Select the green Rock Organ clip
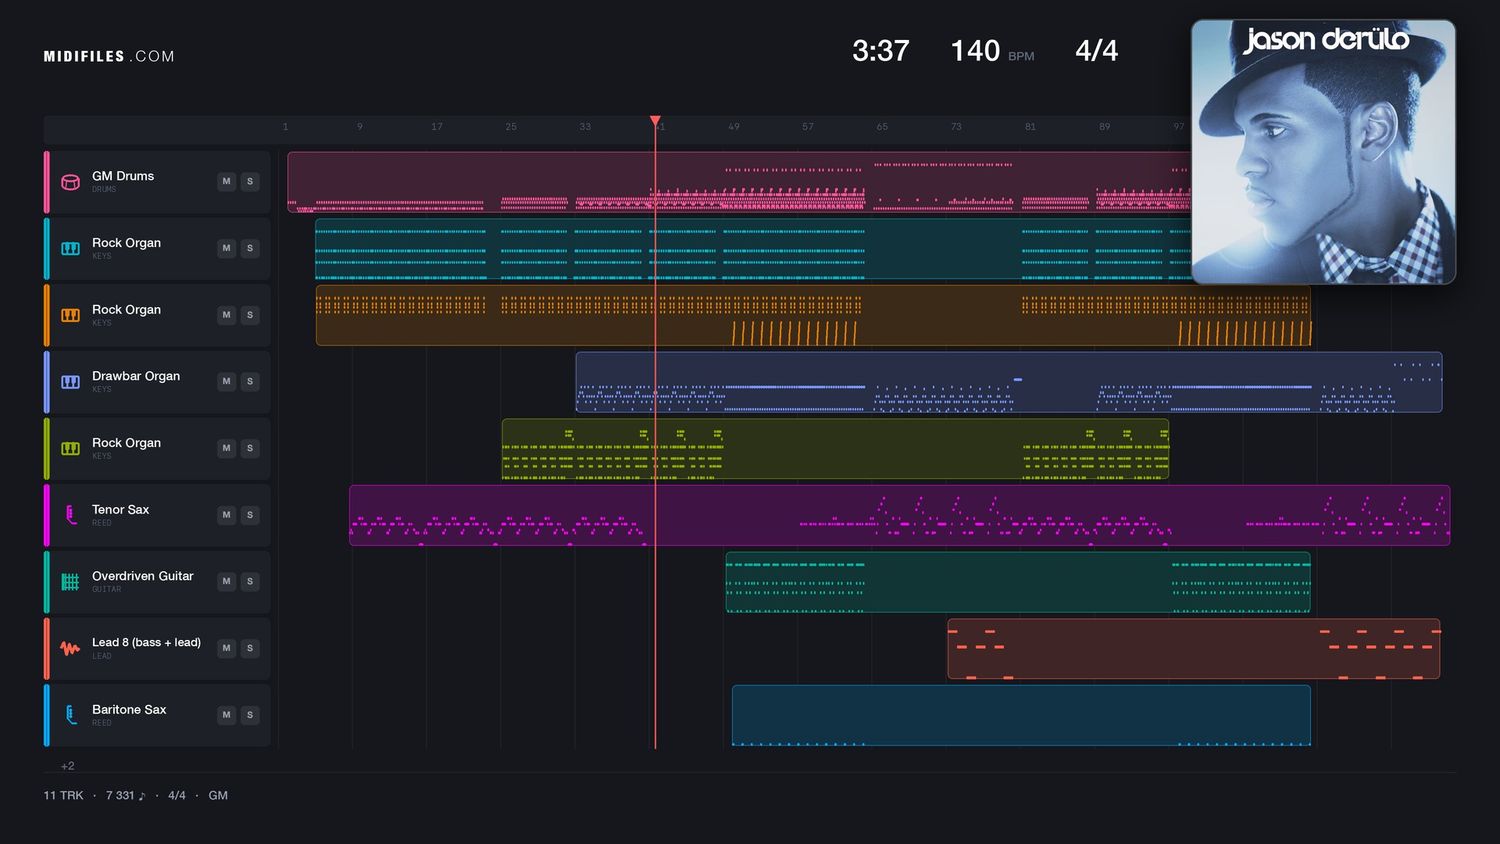This screenshot has width=1500, height=844. [x=835, y=449]
